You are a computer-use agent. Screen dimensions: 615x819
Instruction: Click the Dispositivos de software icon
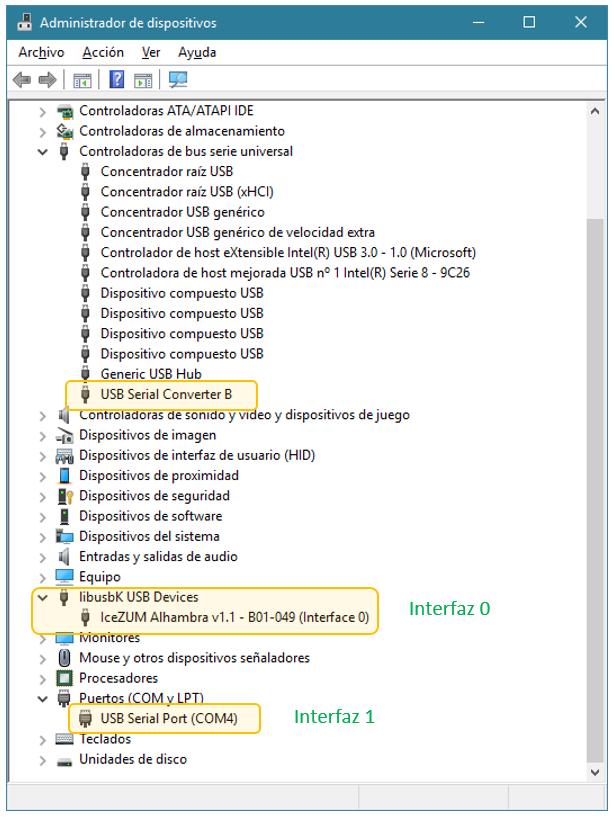click(64, 516)
